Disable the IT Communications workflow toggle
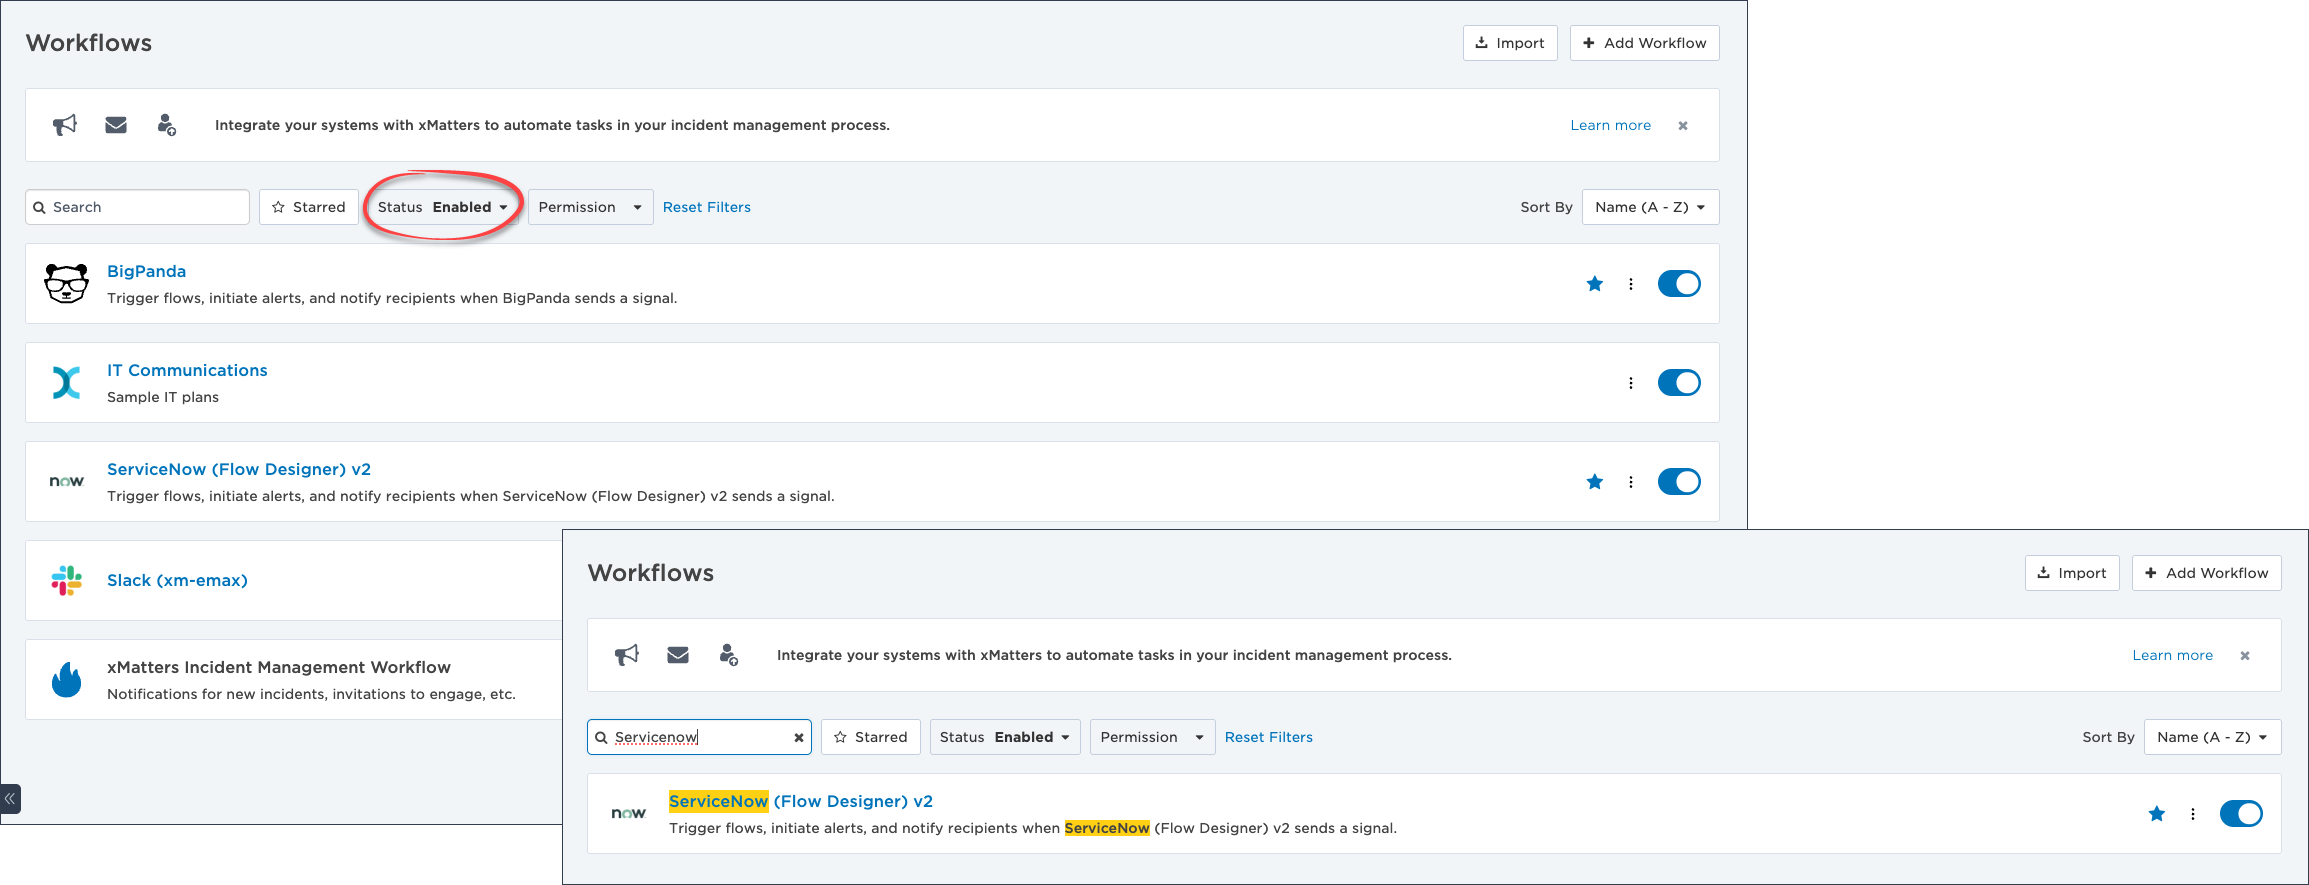This screenshot has height=885, width=2309. point(1679,383)
